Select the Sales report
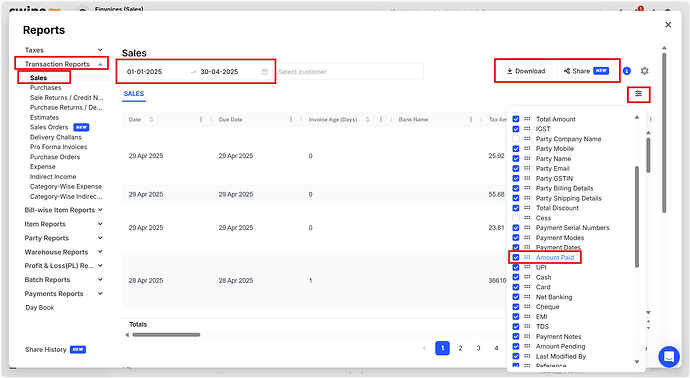Viewport: 690px width, 378px height. coord(38,77)
